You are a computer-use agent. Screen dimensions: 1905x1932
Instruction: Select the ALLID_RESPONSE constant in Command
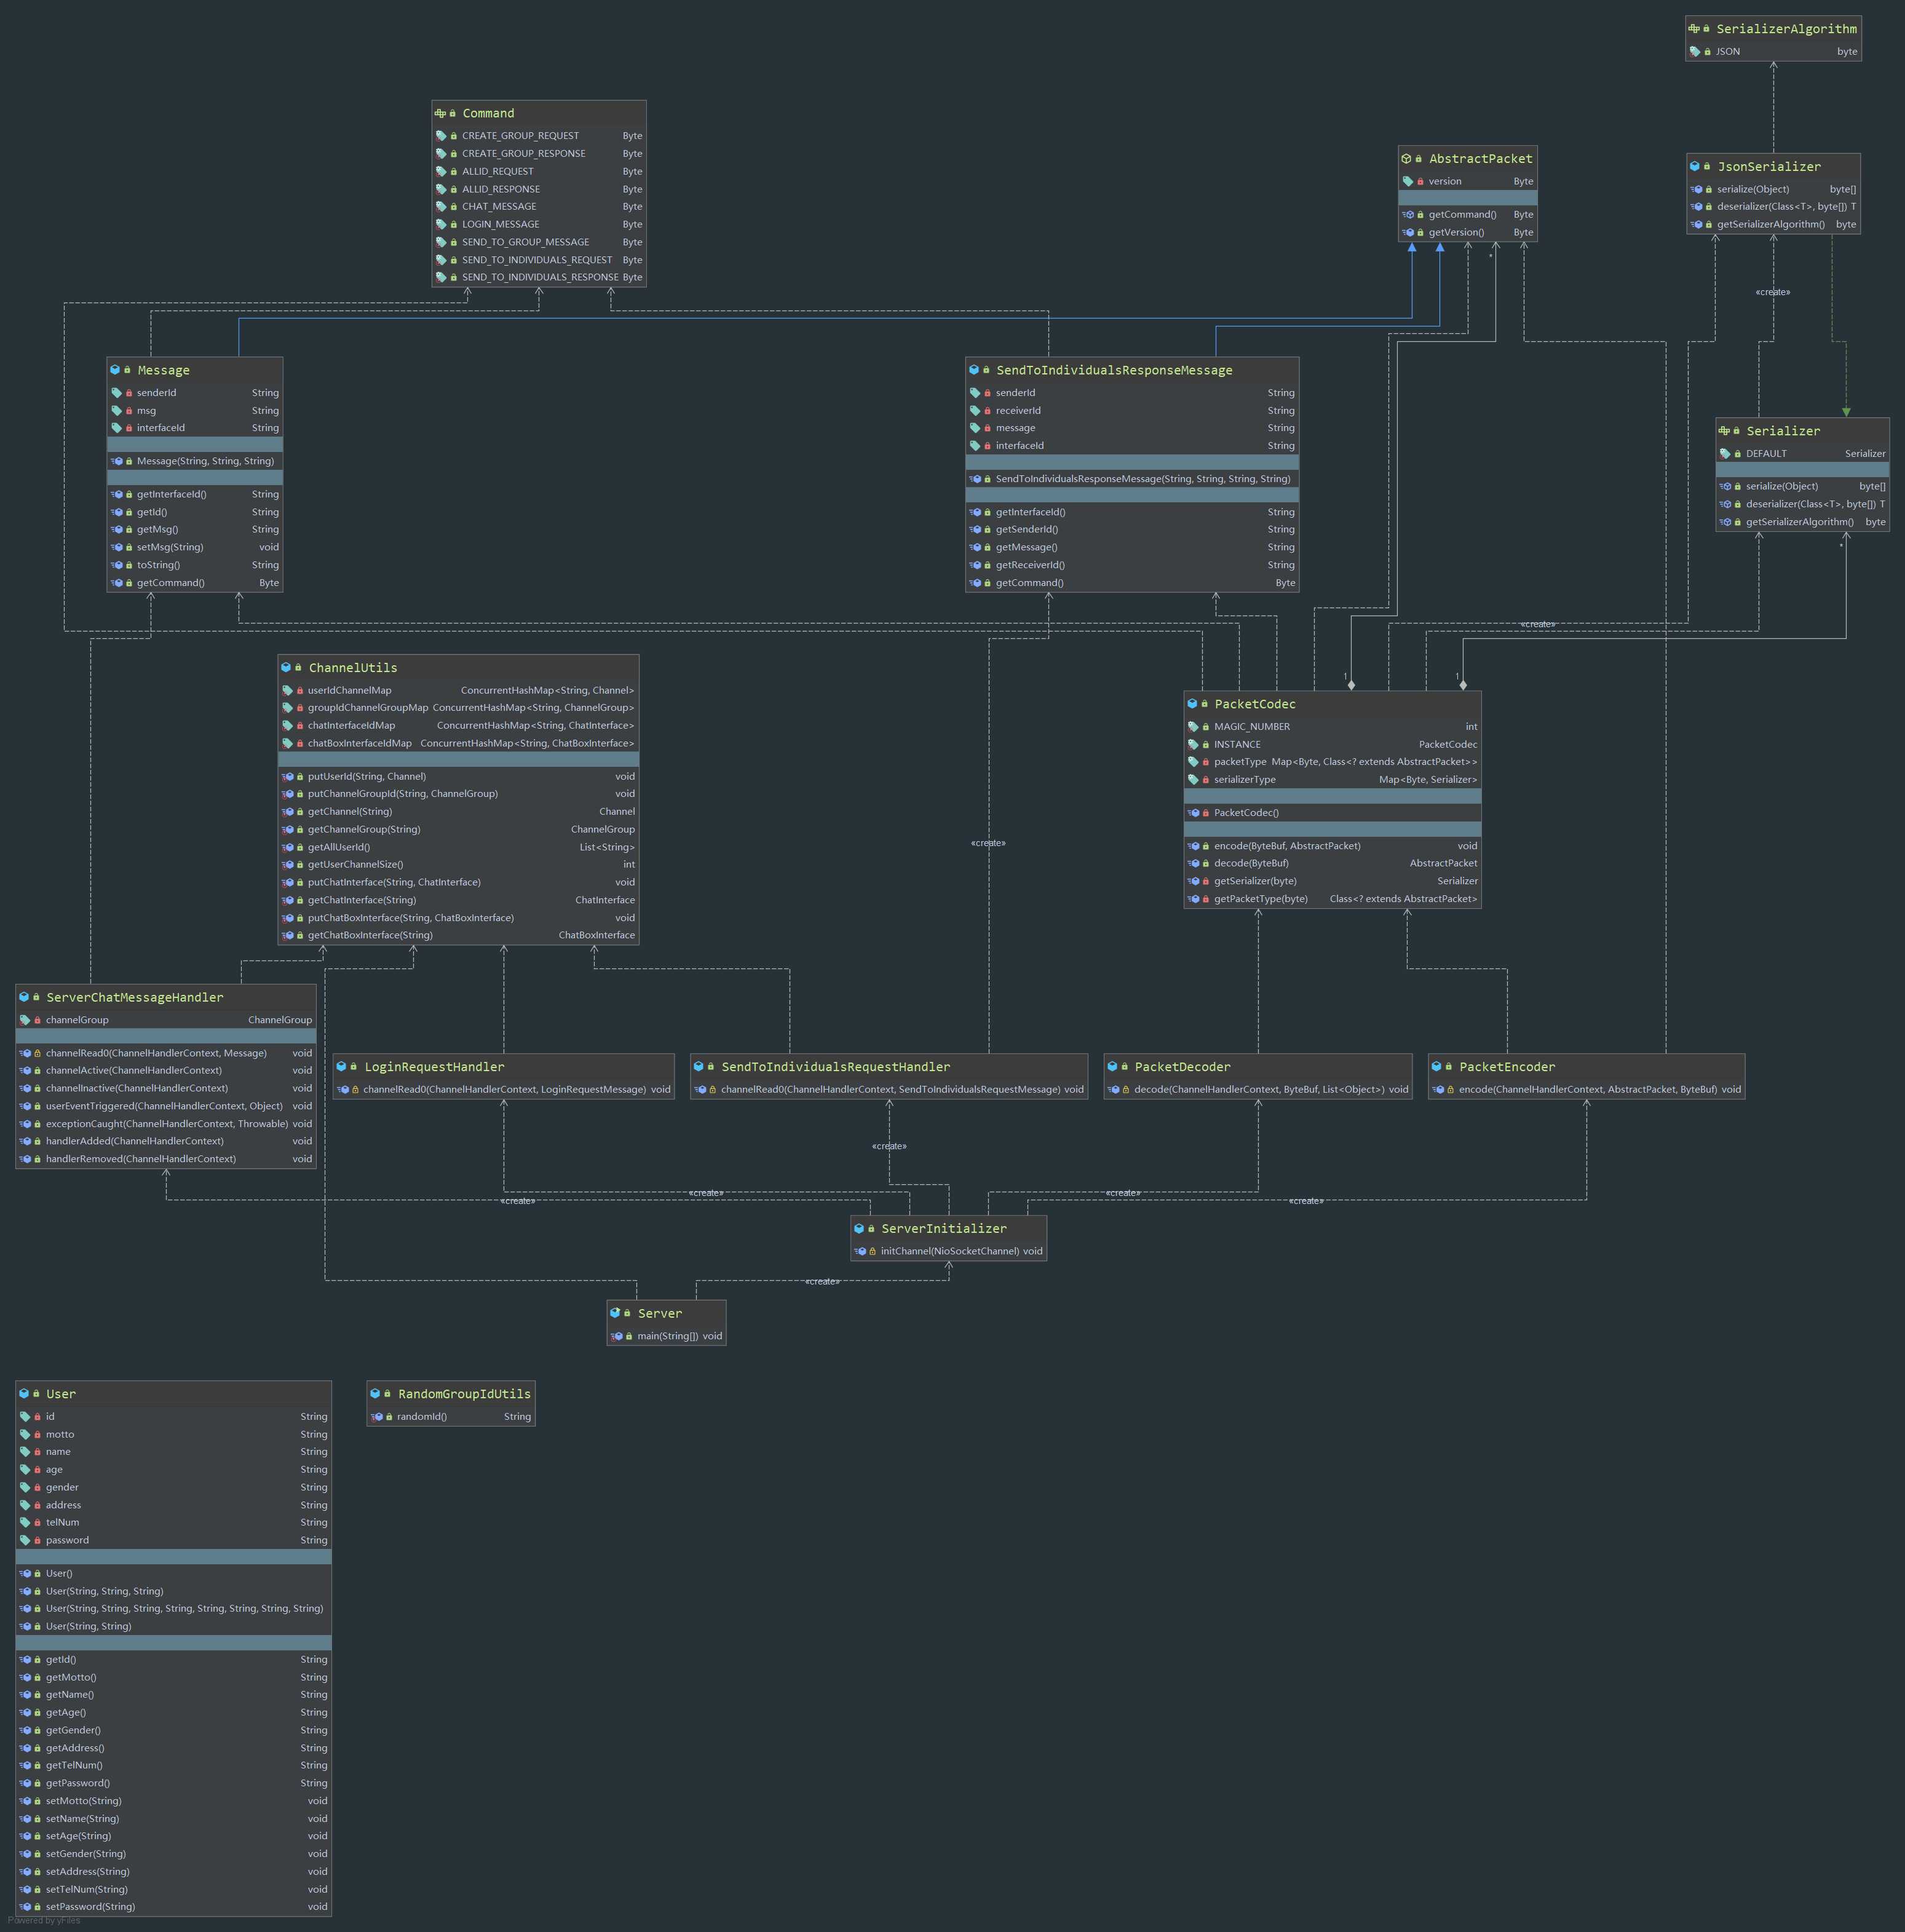(x=539, y=189)
